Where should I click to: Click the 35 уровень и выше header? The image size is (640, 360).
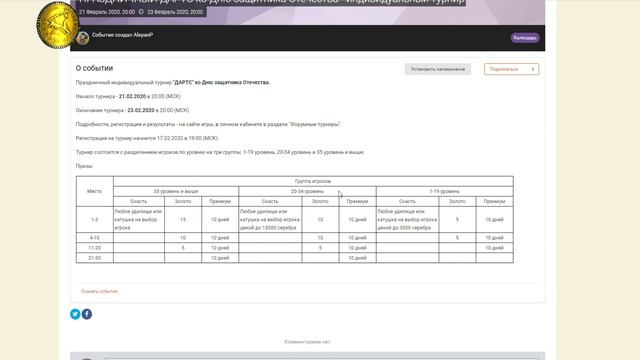[x=176, y=191]
